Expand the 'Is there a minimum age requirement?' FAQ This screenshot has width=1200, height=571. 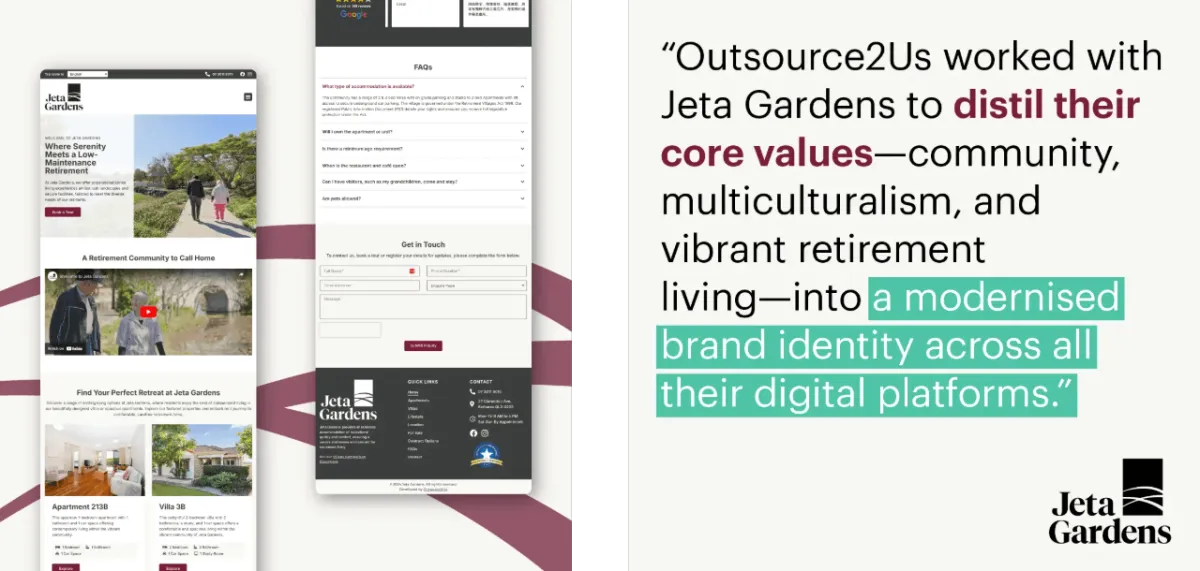(423, 148)
